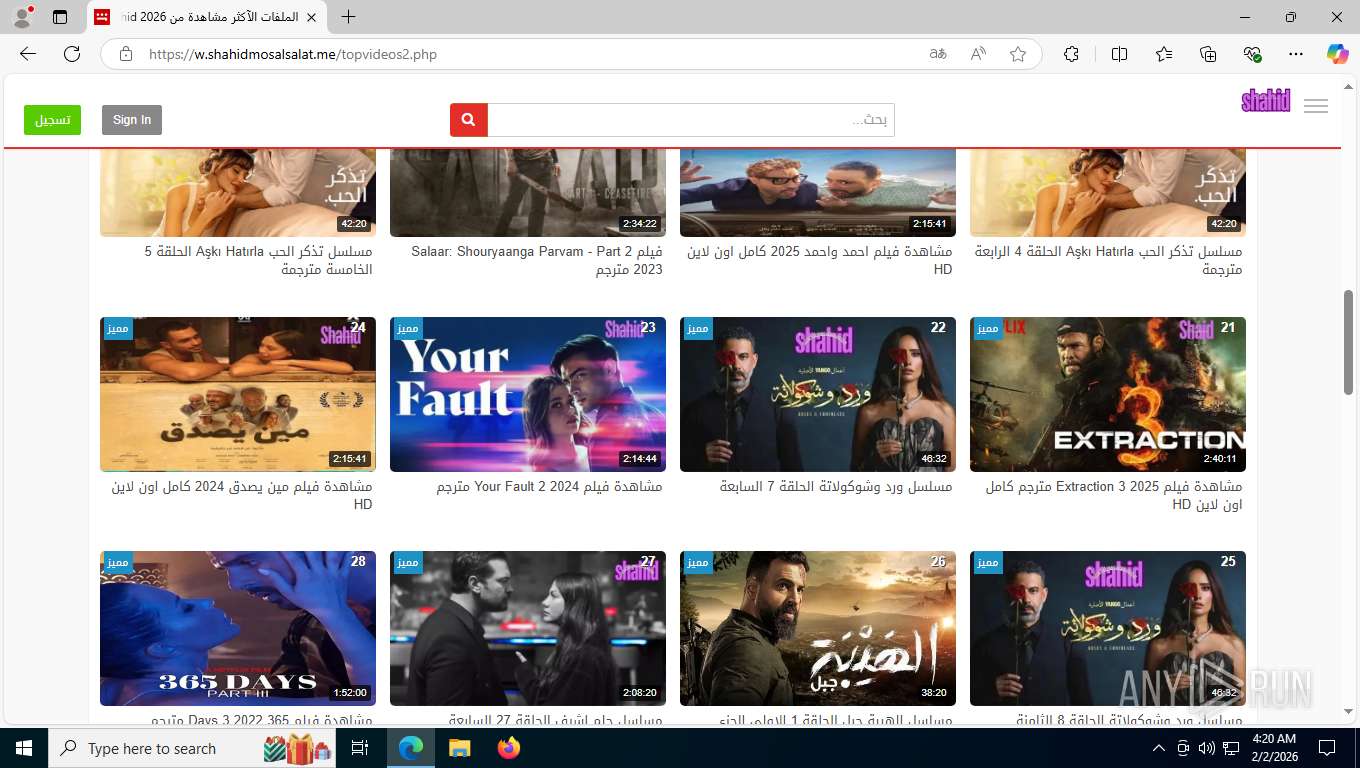
Task: Open the Favorites list icon
Action: pos(1164,54)
